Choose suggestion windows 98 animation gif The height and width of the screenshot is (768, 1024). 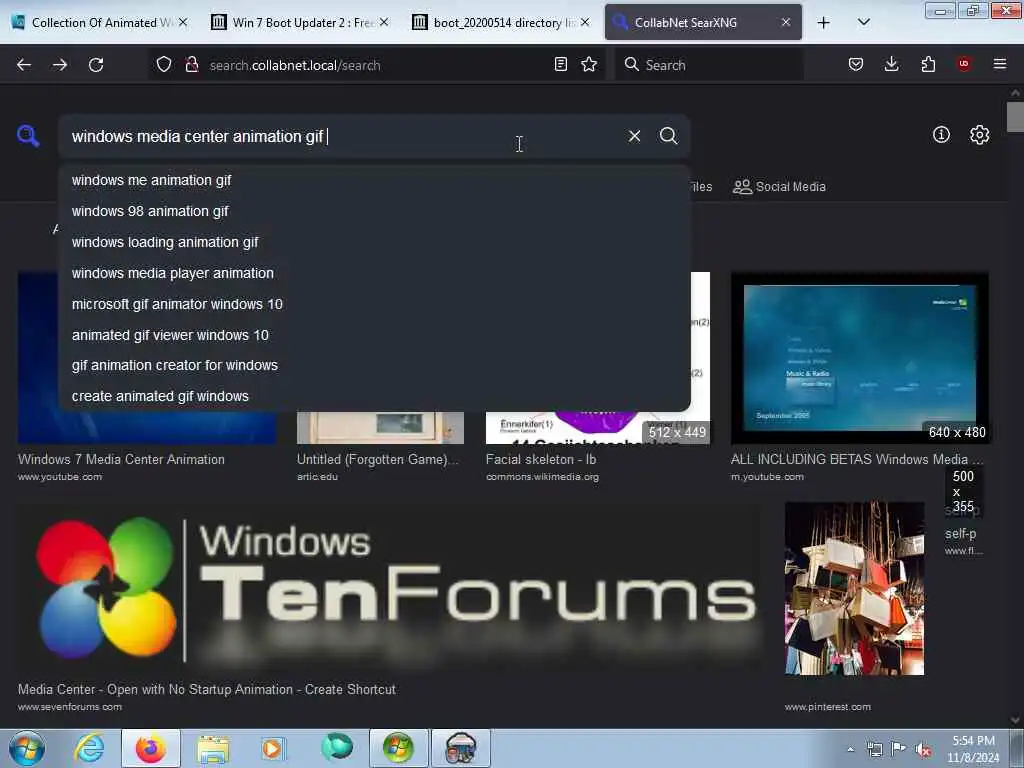374,211
